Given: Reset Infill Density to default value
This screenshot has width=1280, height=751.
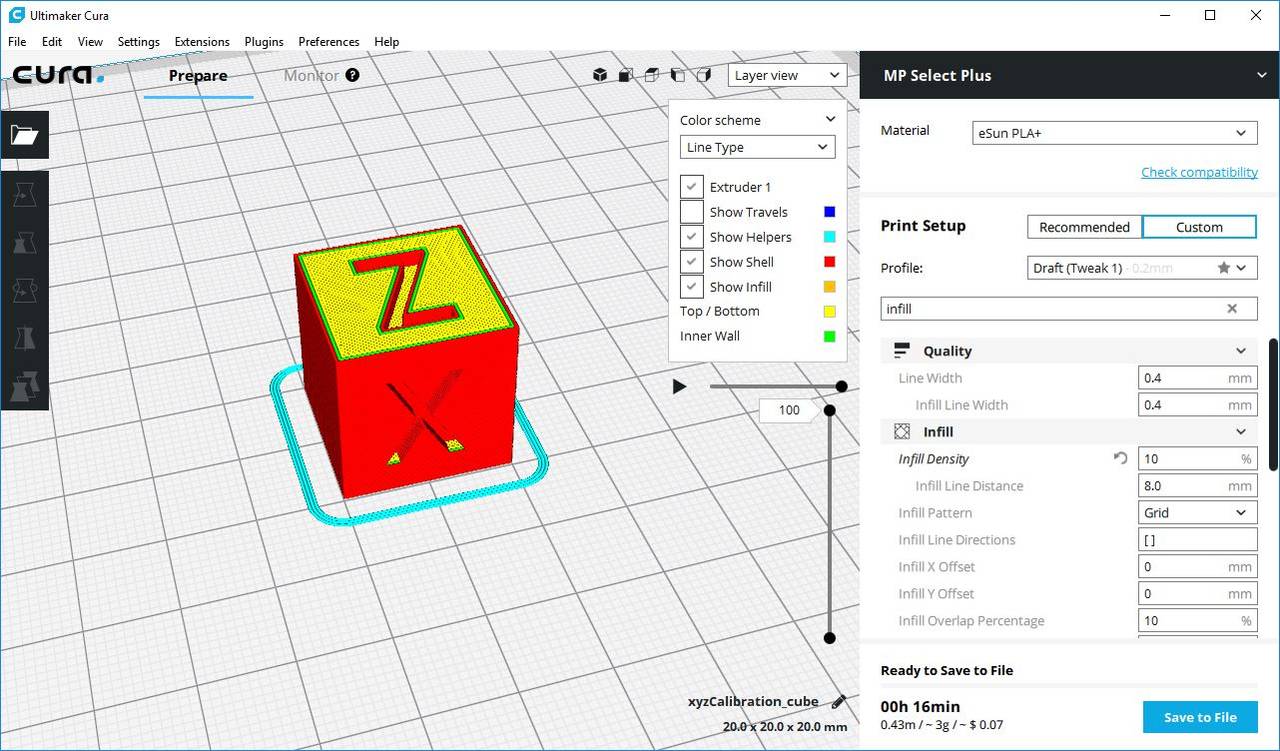Looking at the screenshot, I should (1120, 458).
